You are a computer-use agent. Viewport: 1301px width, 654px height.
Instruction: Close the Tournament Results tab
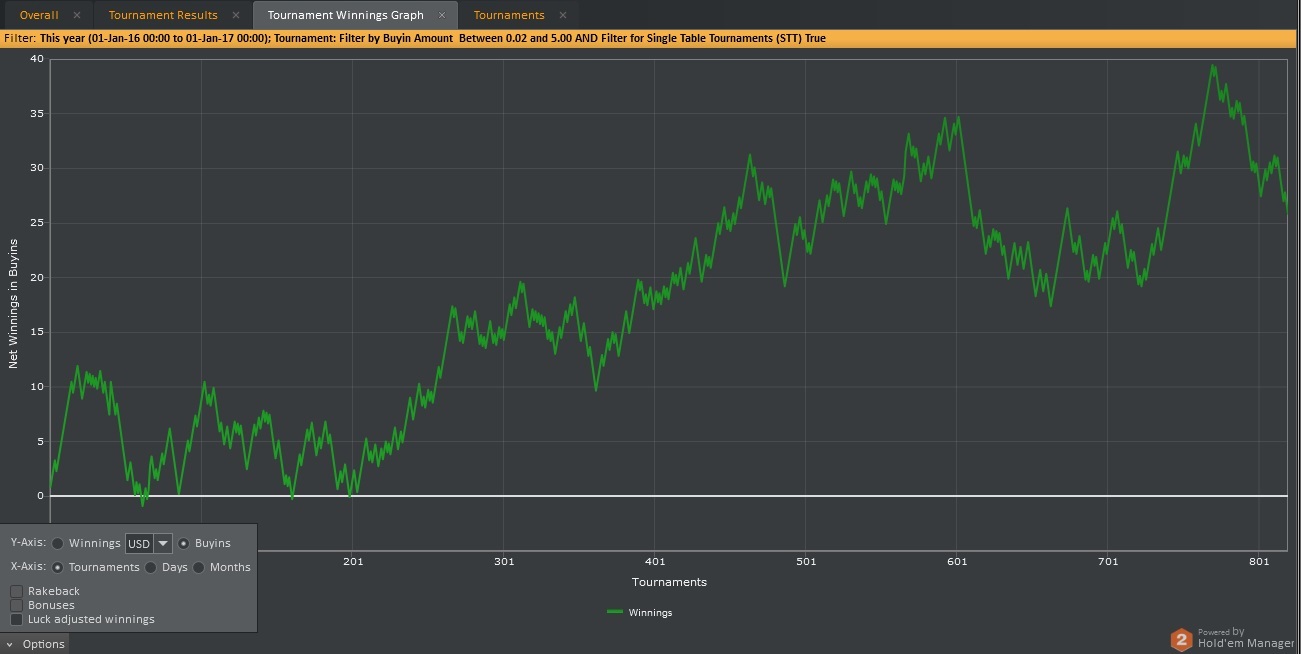click(x=236, y=15)
